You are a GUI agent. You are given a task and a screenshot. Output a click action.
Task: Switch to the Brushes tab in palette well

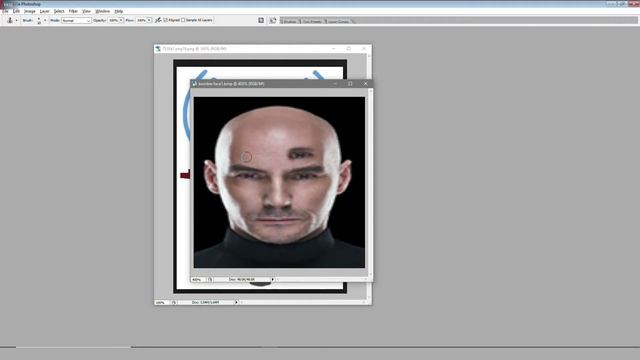tap(290, 21)
